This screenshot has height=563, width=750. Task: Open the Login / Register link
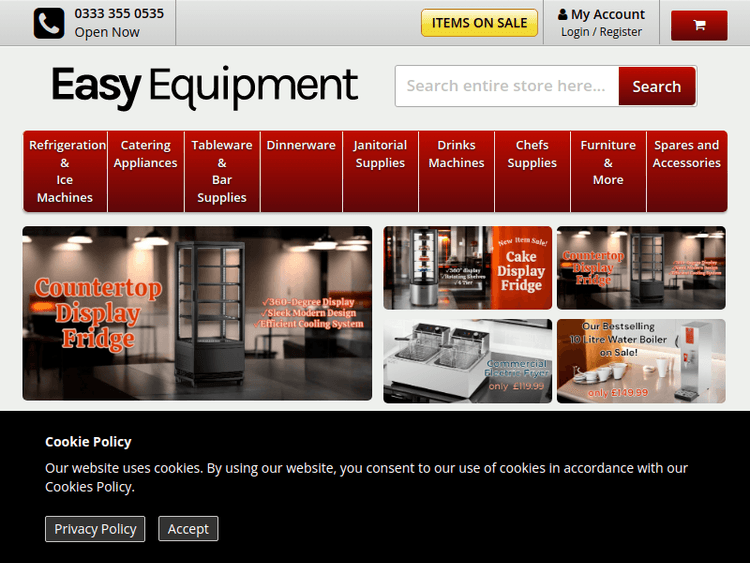point(601,32)
